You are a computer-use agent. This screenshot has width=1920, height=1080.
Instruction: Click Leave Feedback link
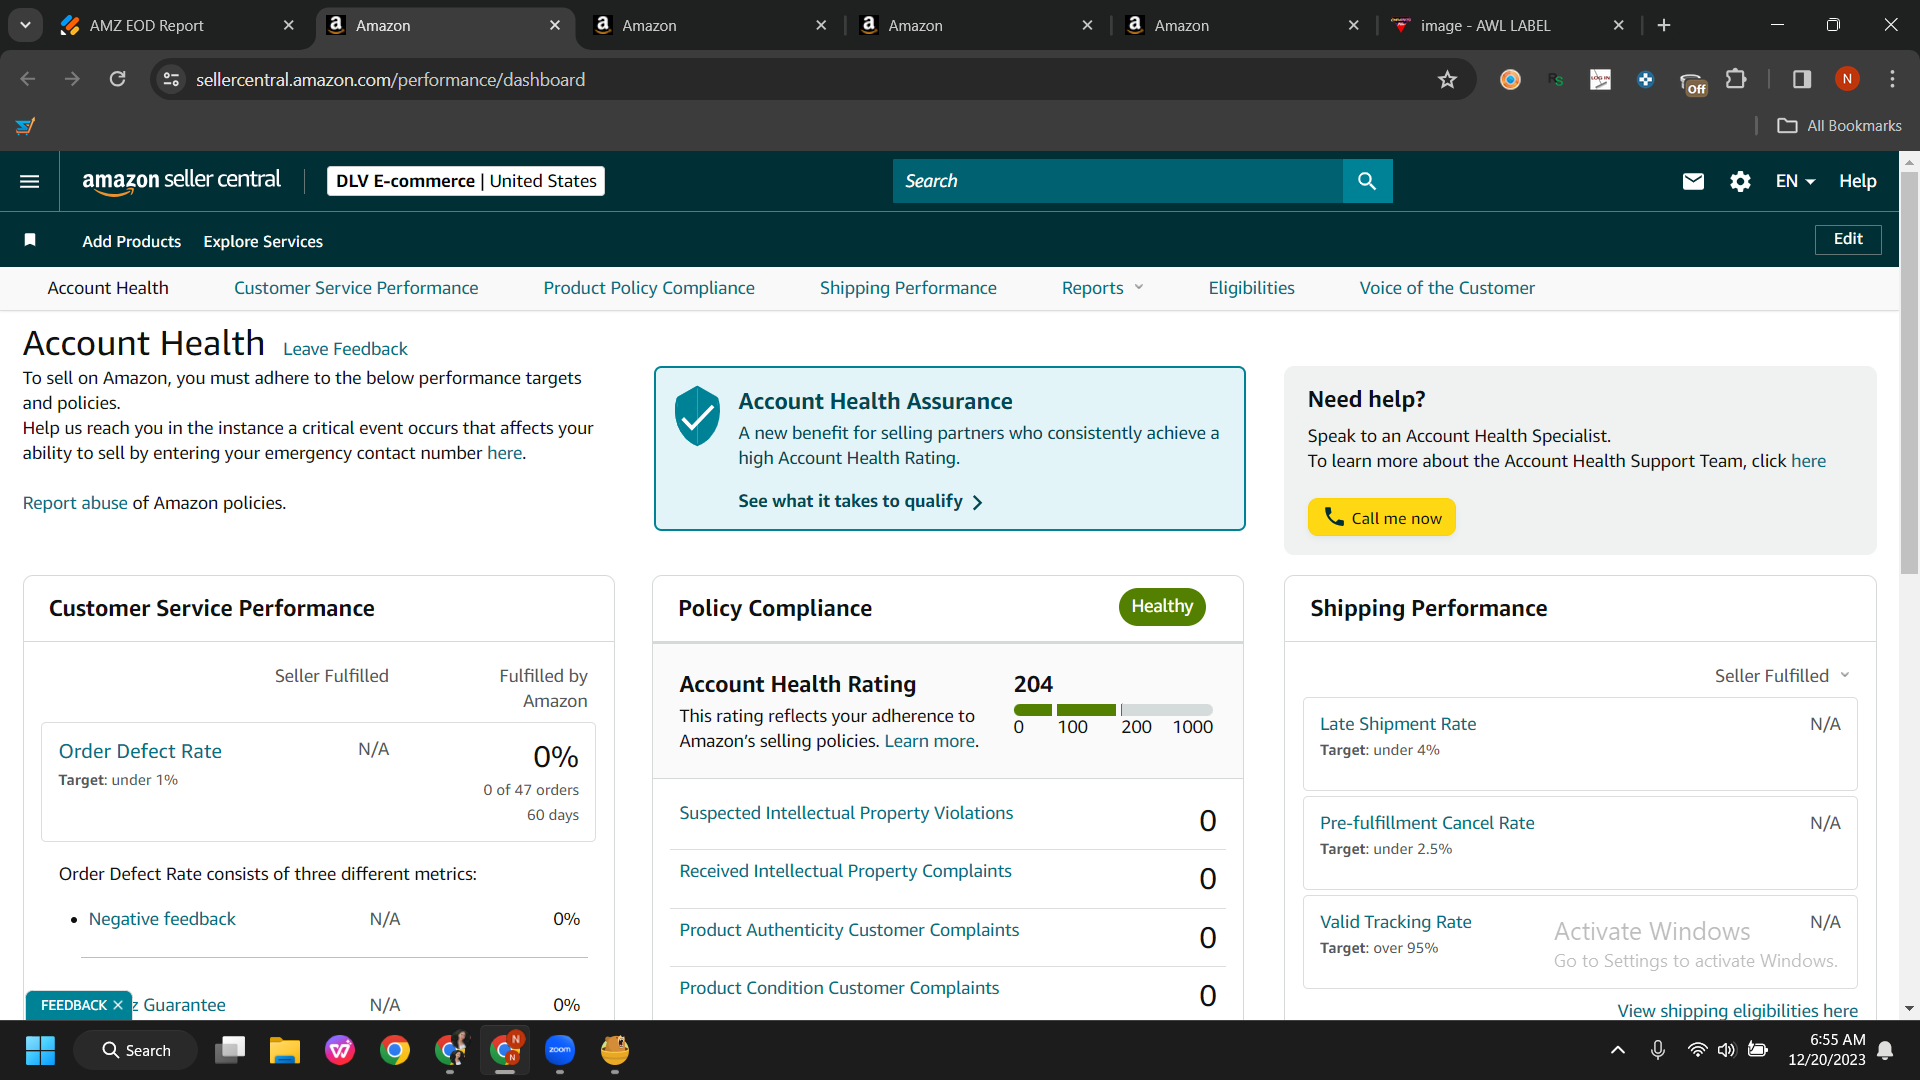point(345,349)
